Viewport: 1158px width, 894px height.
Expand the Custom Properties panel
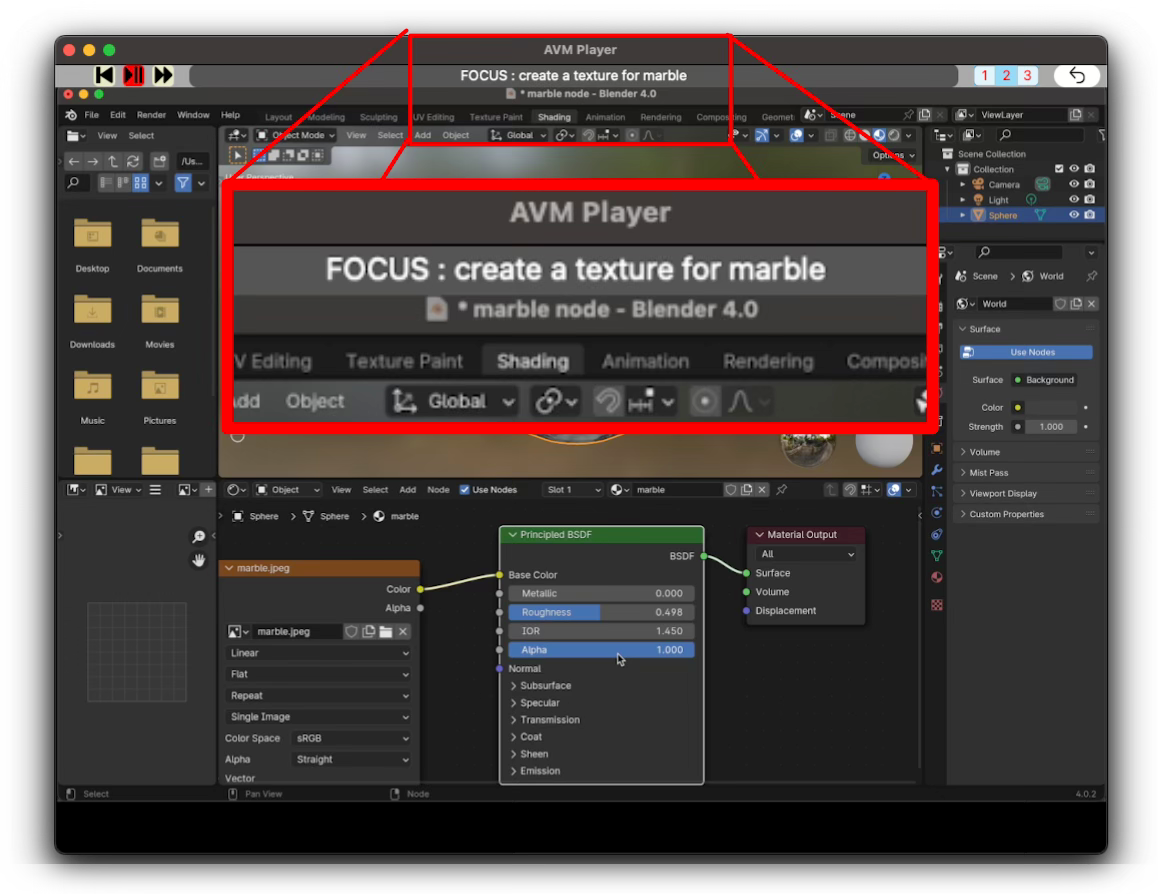pyautogui.click(x=1006, y=514)
